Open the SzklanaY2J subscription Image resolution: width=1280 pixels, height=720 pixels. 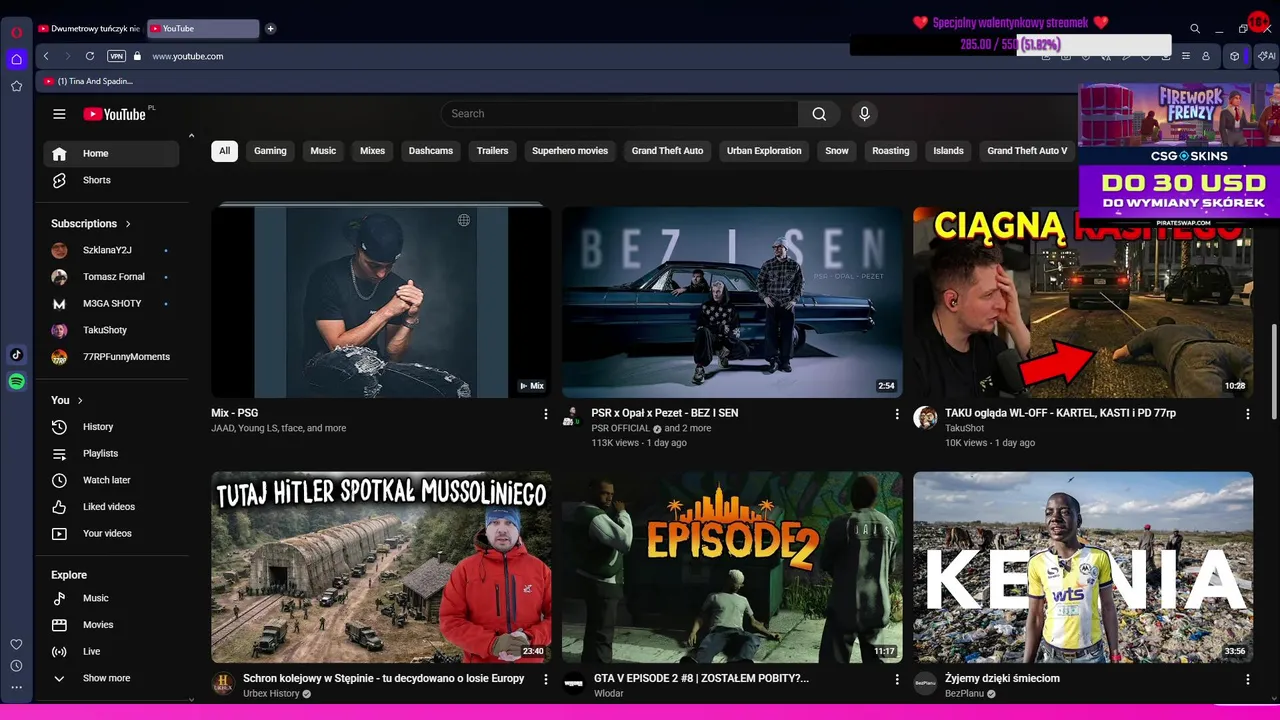click(111, 250)
